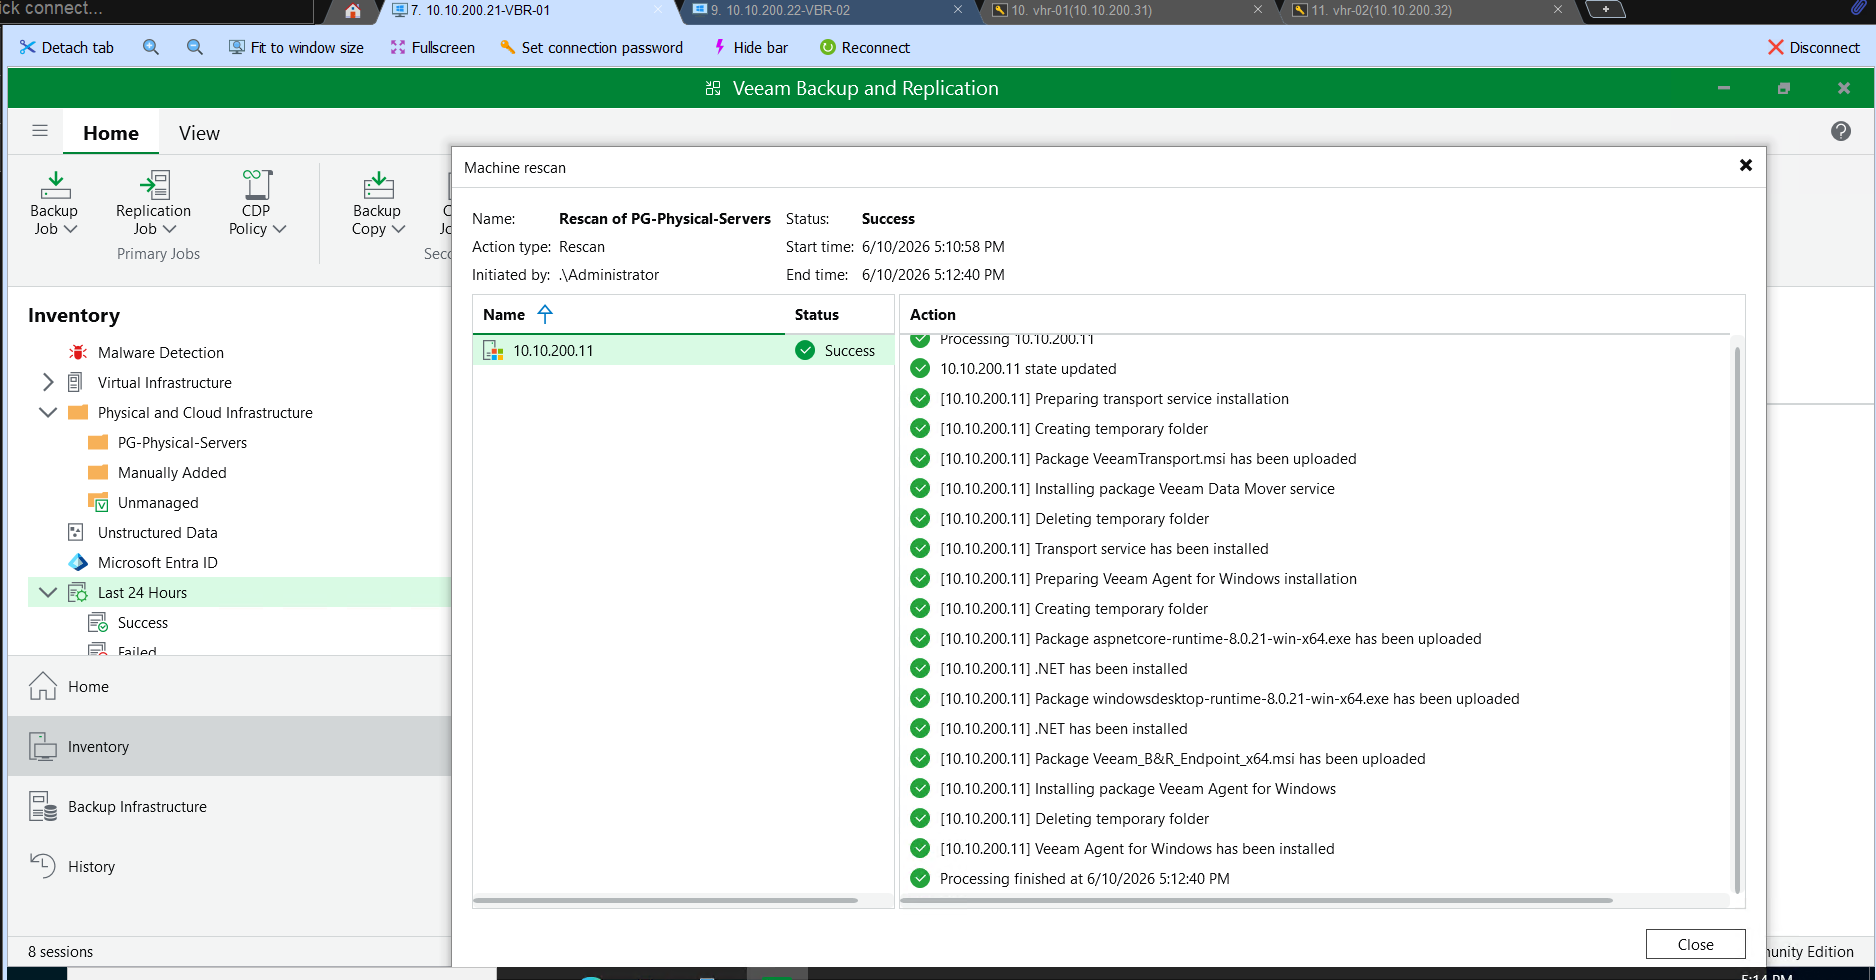This screenshot has height=980, width=1876.
Task: Select Microsoft Entra ID node
Action: pyautogui.click(x=158, y=563)
